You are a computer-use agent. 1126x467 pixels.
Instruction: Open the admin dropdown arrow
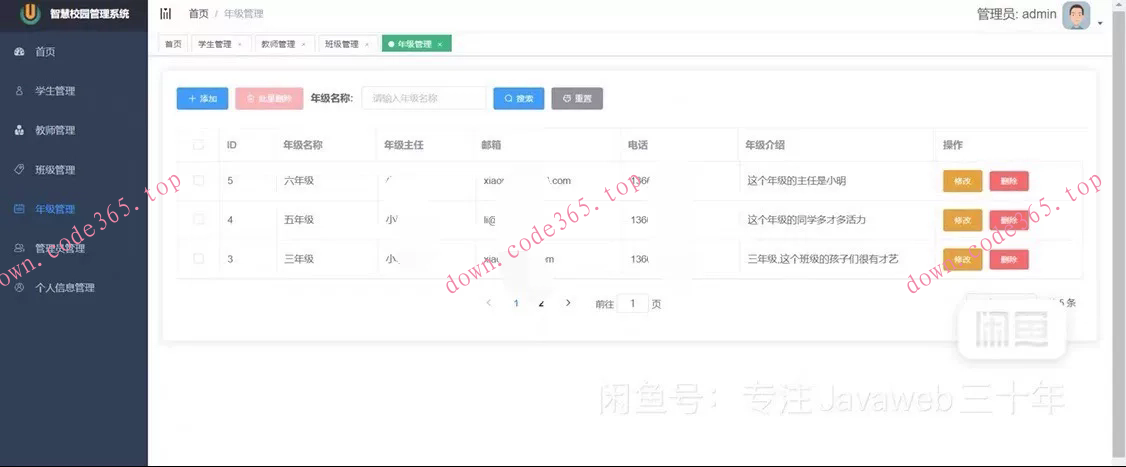[1100, 24]
